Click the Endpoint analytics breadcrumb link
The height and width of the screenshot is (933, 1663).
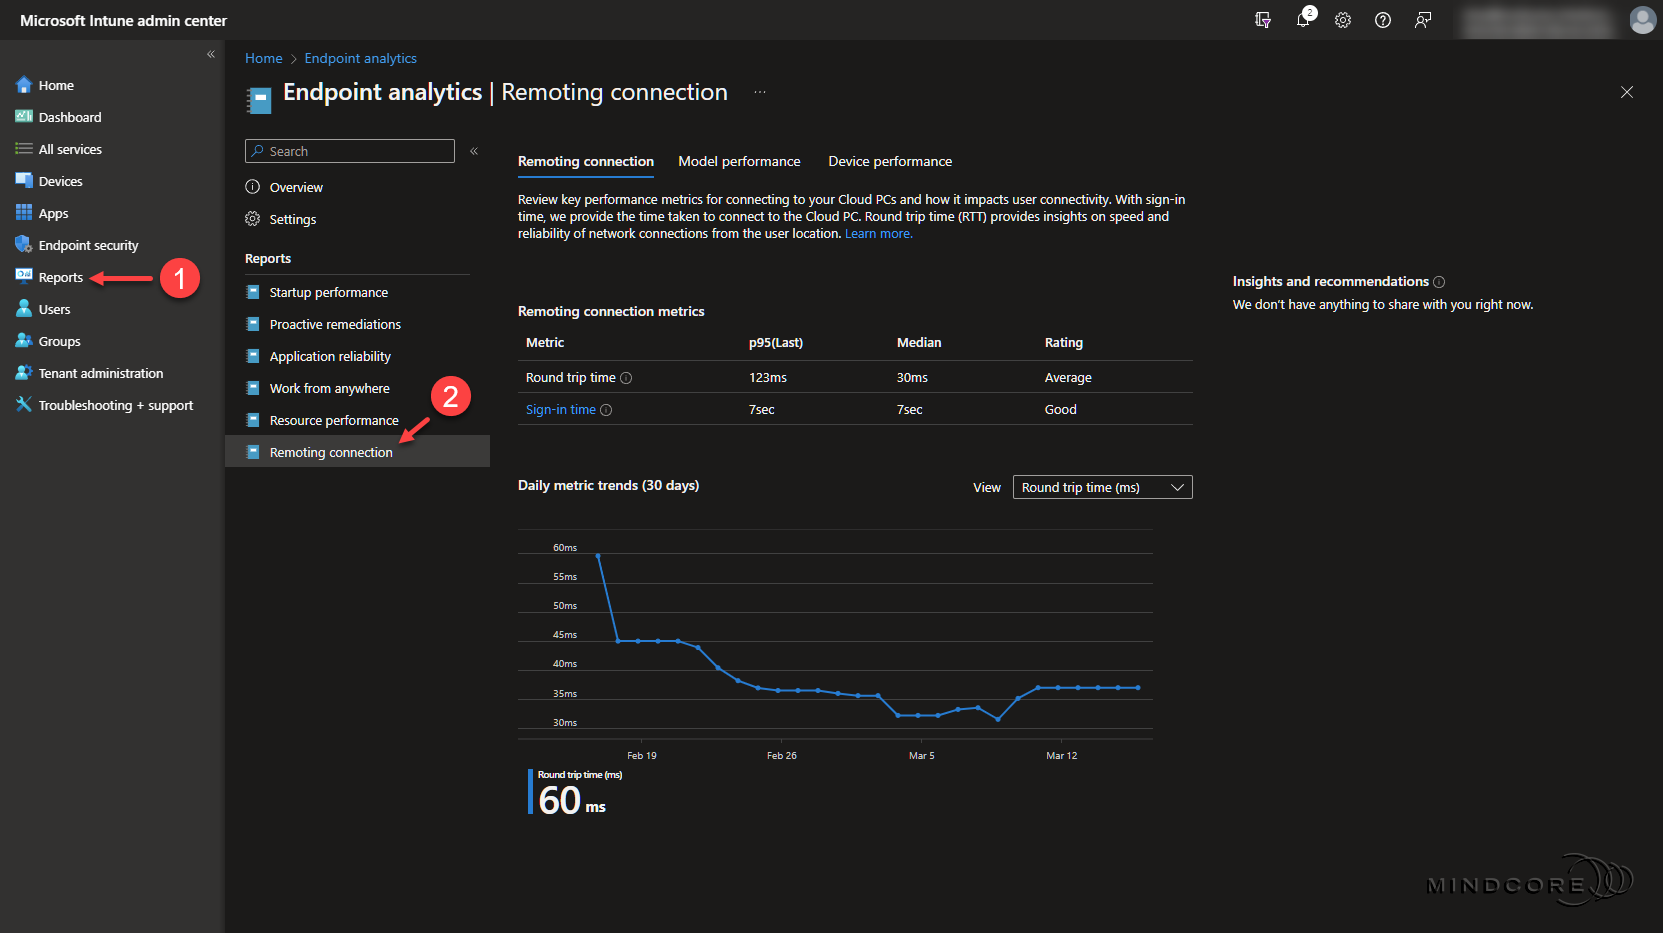tap(360, 59)
